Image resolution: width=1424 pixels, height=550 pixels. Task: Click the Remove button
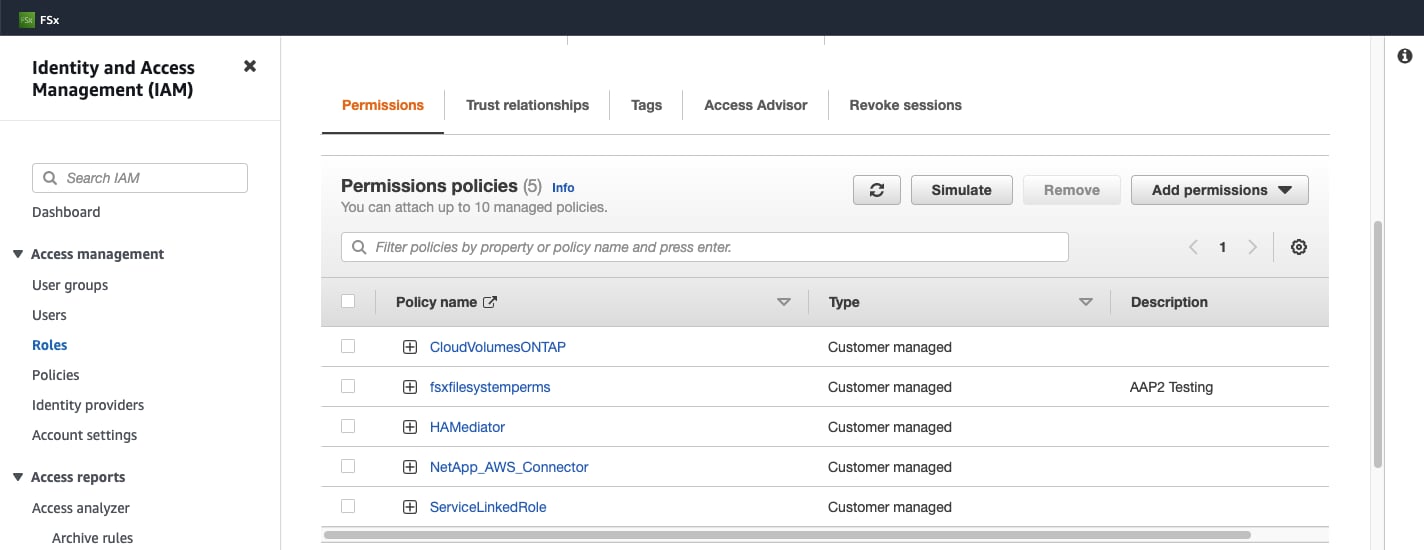1072,190
